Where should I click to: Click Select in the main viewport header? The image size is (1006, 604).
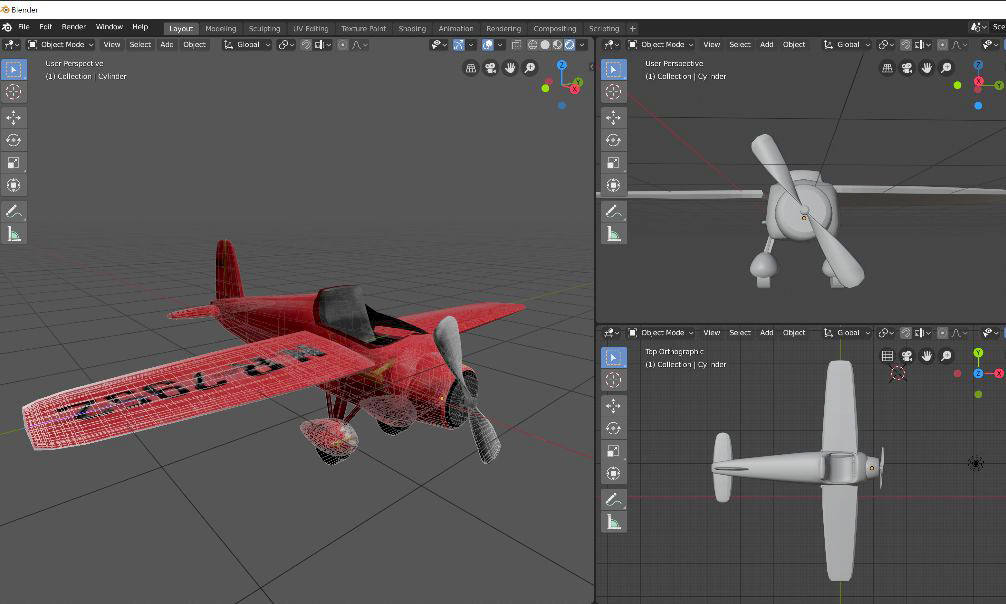click(x=139, y=44)
